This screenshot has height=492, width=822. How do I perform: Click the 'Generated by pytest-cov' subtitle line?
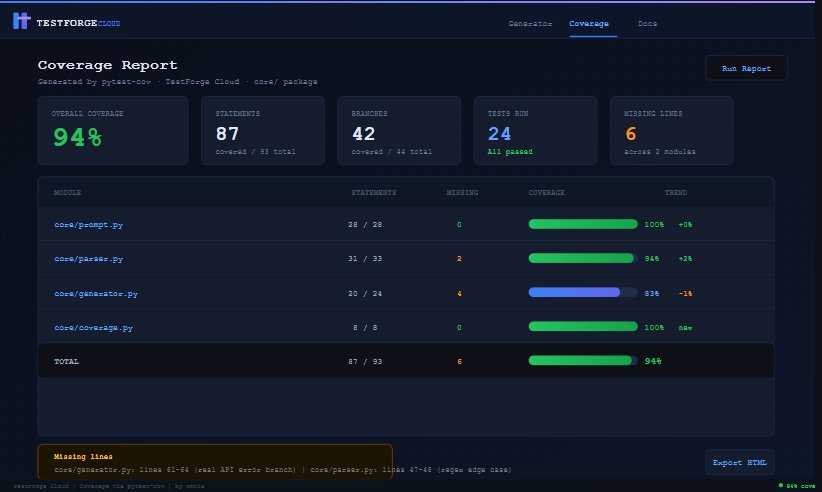coord(177,82)
